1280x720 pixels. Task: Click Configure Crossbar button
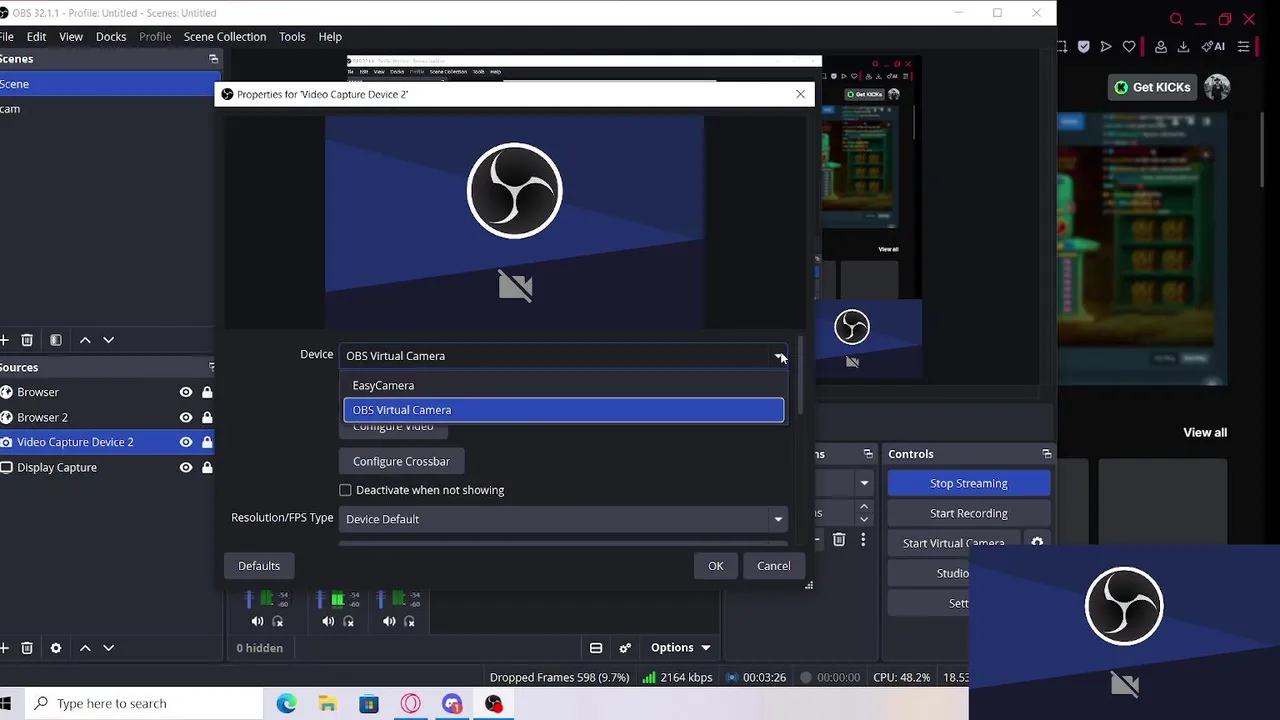pyautogui.click(x=401, y=462)
